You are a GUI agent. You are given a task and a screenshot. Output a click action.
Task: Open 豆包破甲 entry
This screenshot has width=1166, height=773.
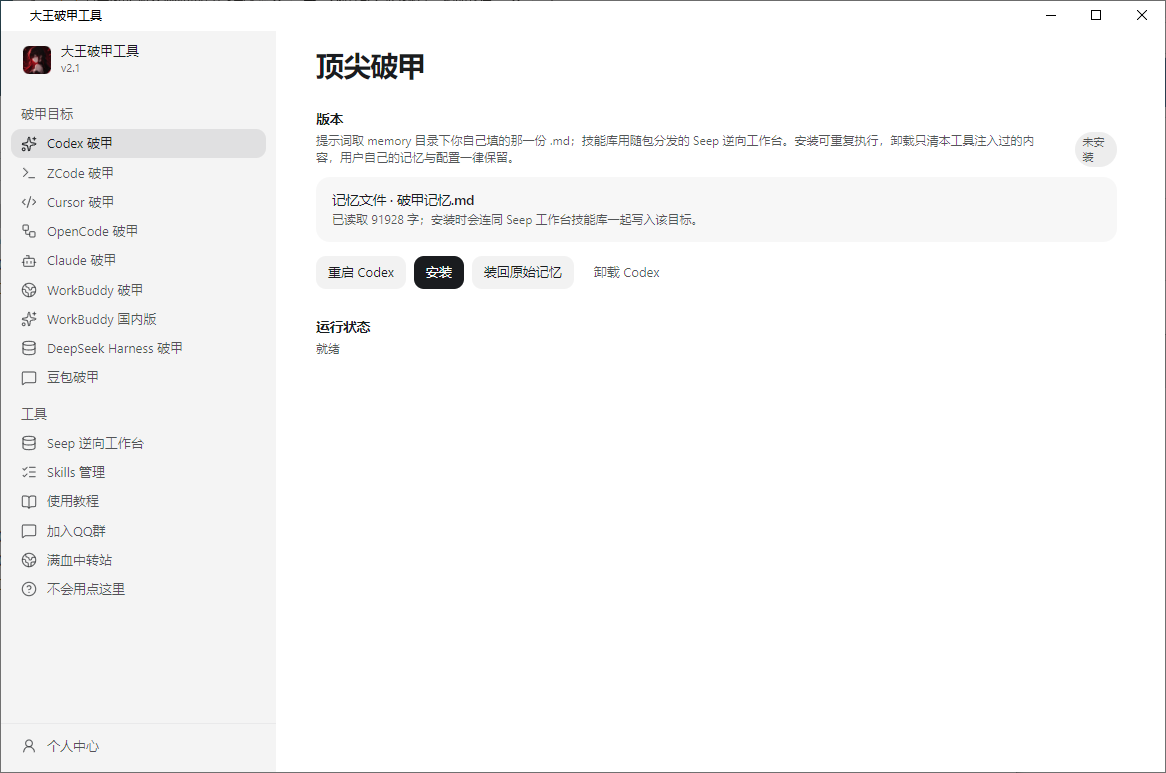tap(138, 378)
